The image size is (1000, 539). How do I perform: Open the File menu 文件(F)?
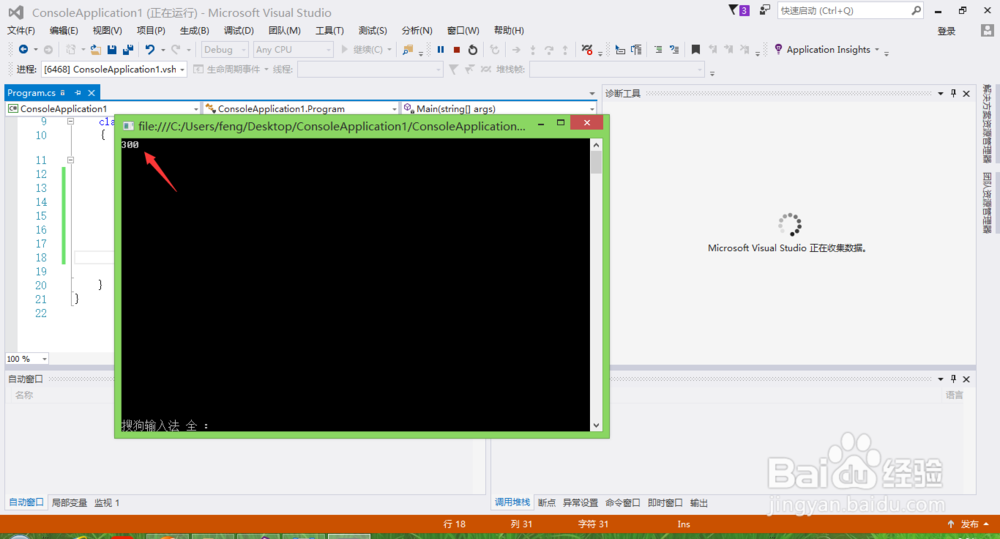pyautogui.click(x=21, y=30)
